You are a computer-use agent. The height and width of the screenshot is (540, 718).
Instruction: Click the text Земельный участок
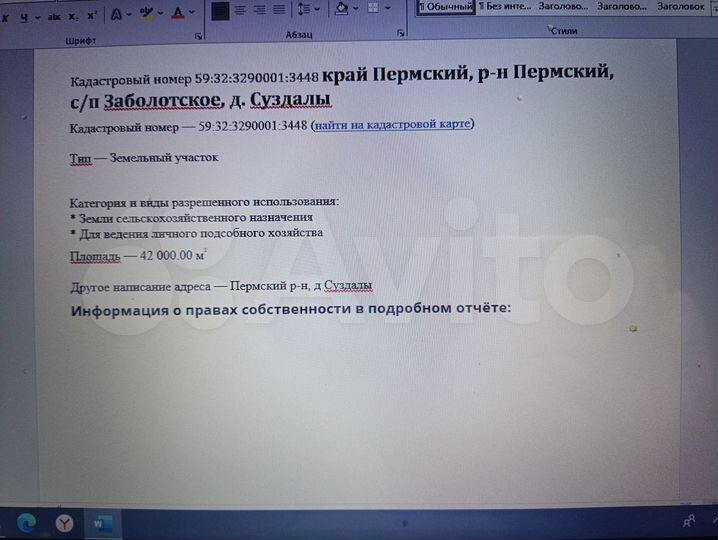(164, 158)
